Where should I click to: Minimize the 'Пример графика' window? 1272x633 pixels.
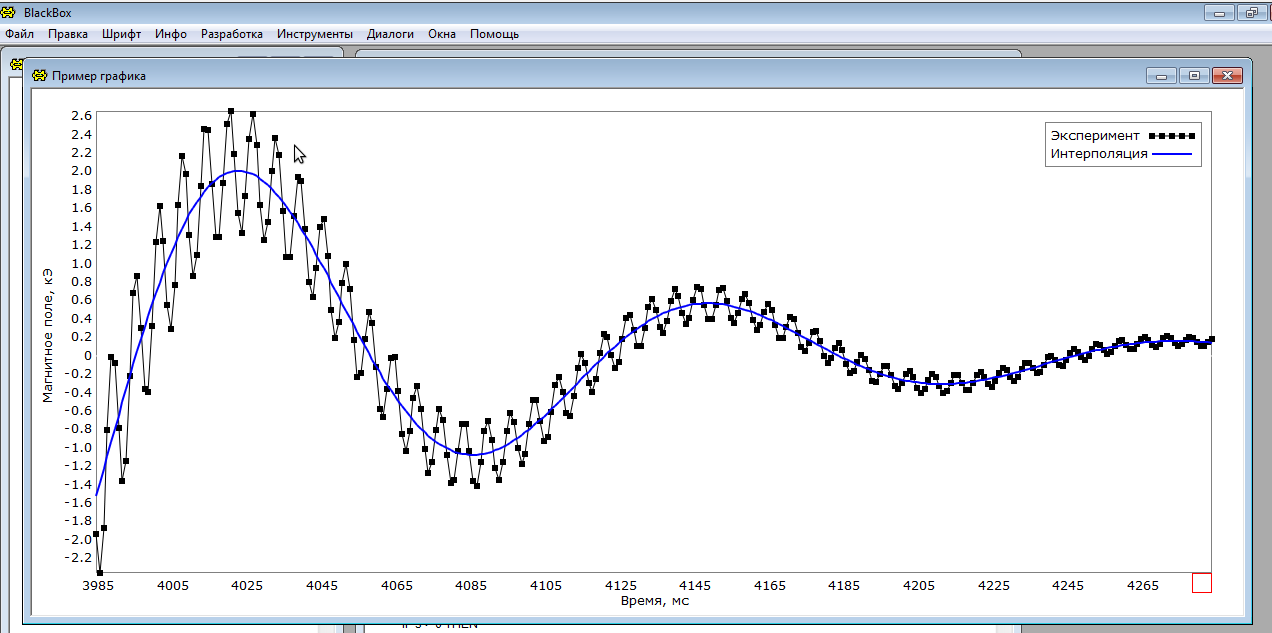pyautogui.click(x=1162, y=76)
